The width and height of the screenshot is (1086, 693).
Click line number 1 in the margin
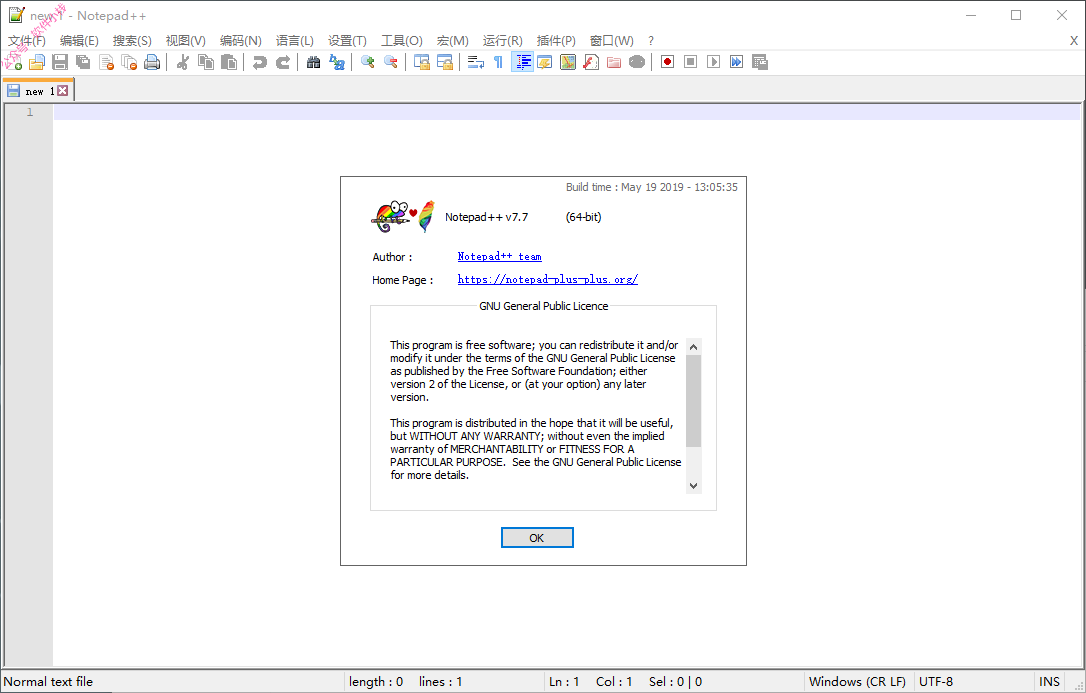(x=30, y=112)
